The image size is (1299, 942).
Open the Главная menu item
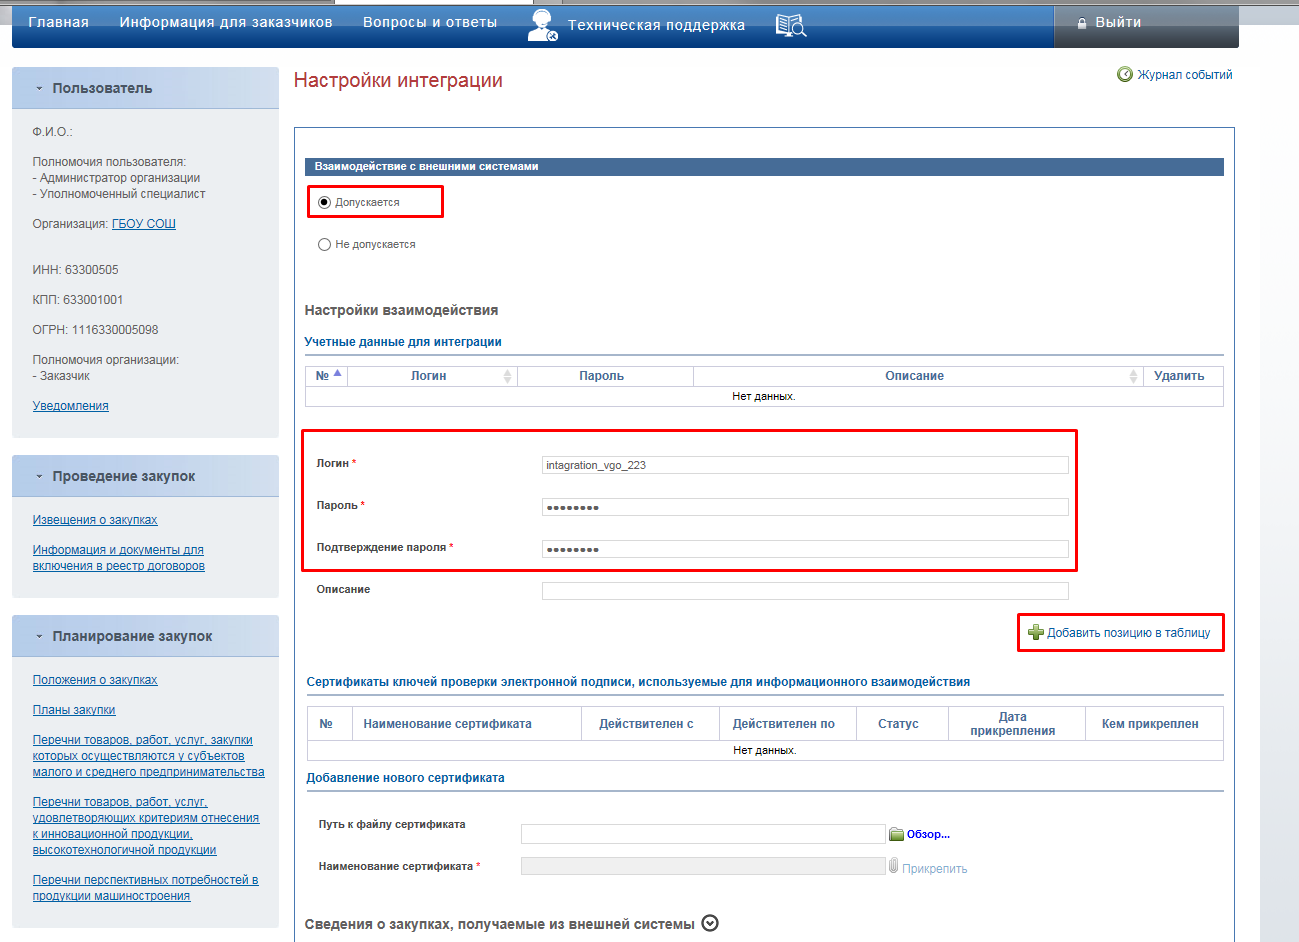59,22
